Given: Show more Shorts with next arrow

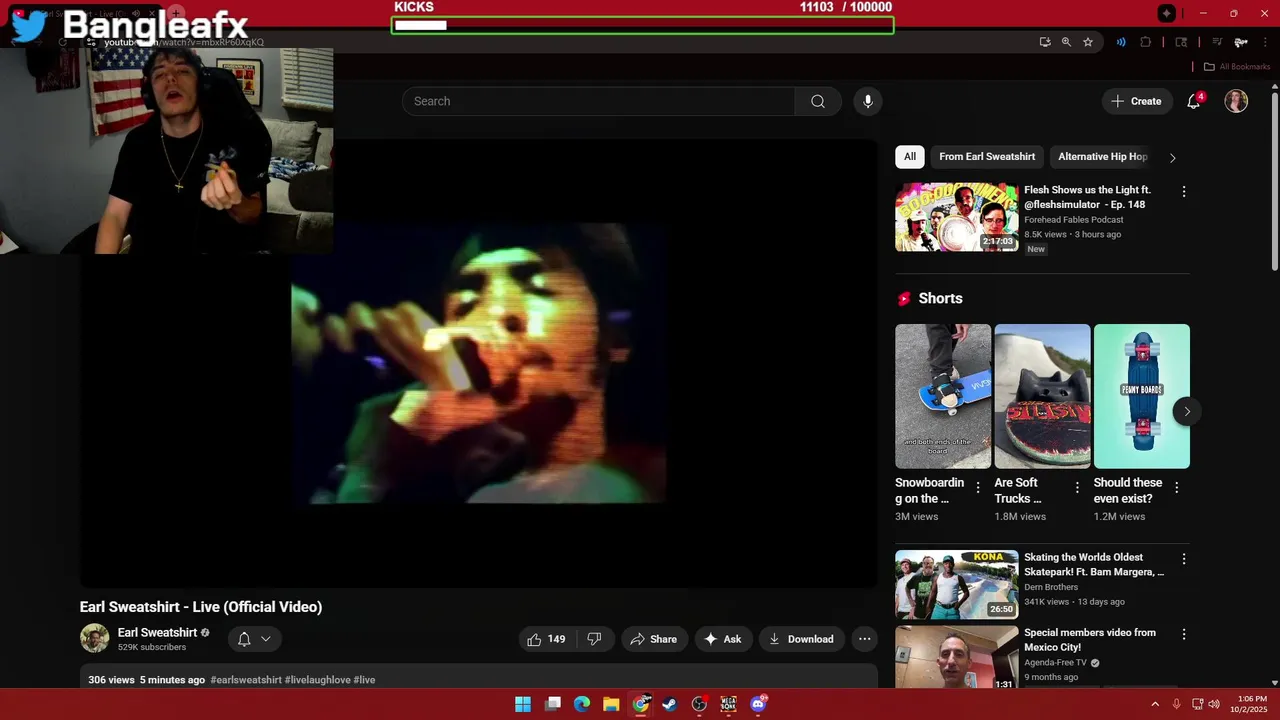Looking at the screenshot, I should coord(1187,411).
